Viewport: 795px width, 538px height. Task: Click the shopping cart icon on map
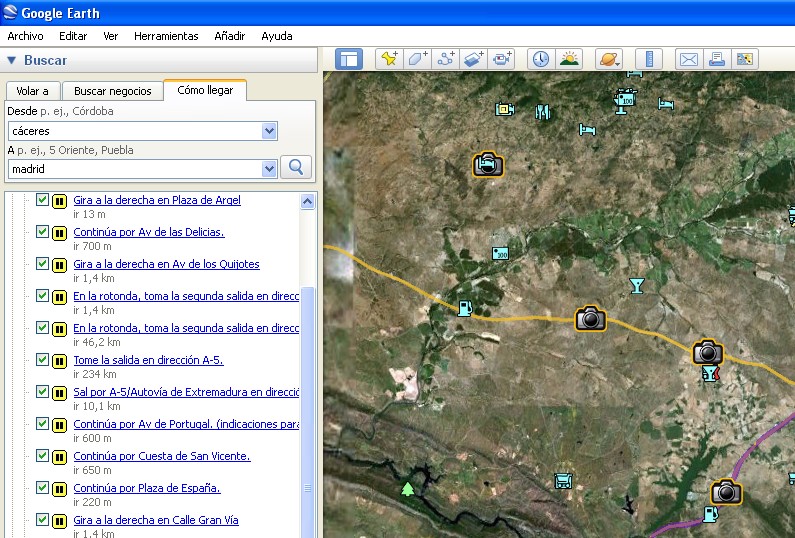[563, 480]
